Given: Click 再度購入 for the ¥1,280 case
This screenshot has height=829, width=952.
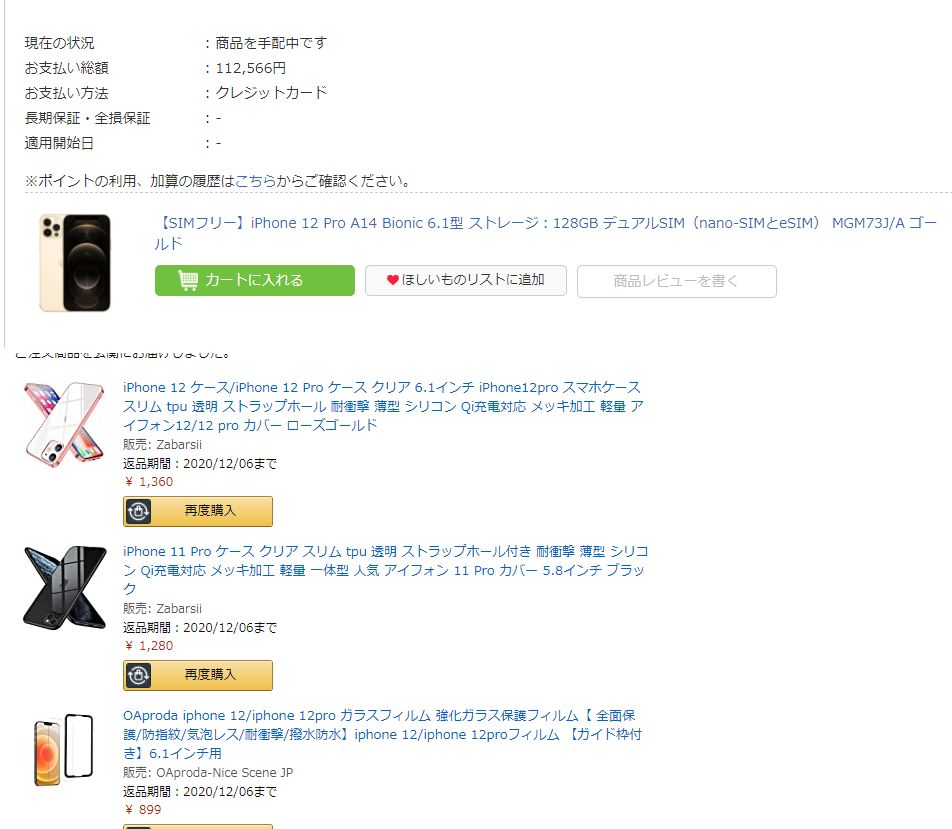Looking at the screenshot, I should [198, 675].
